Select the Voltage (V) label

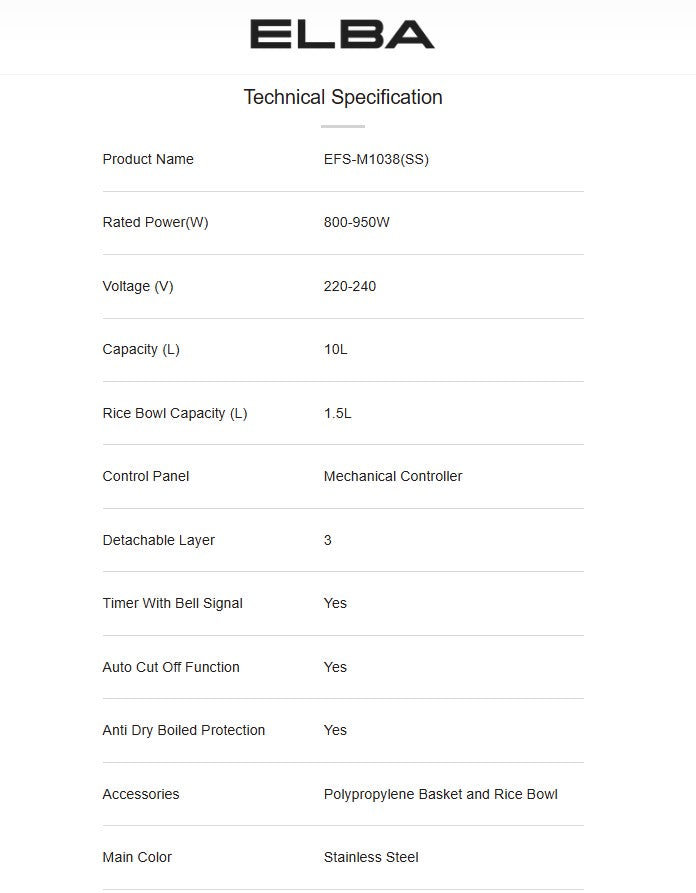138,286
